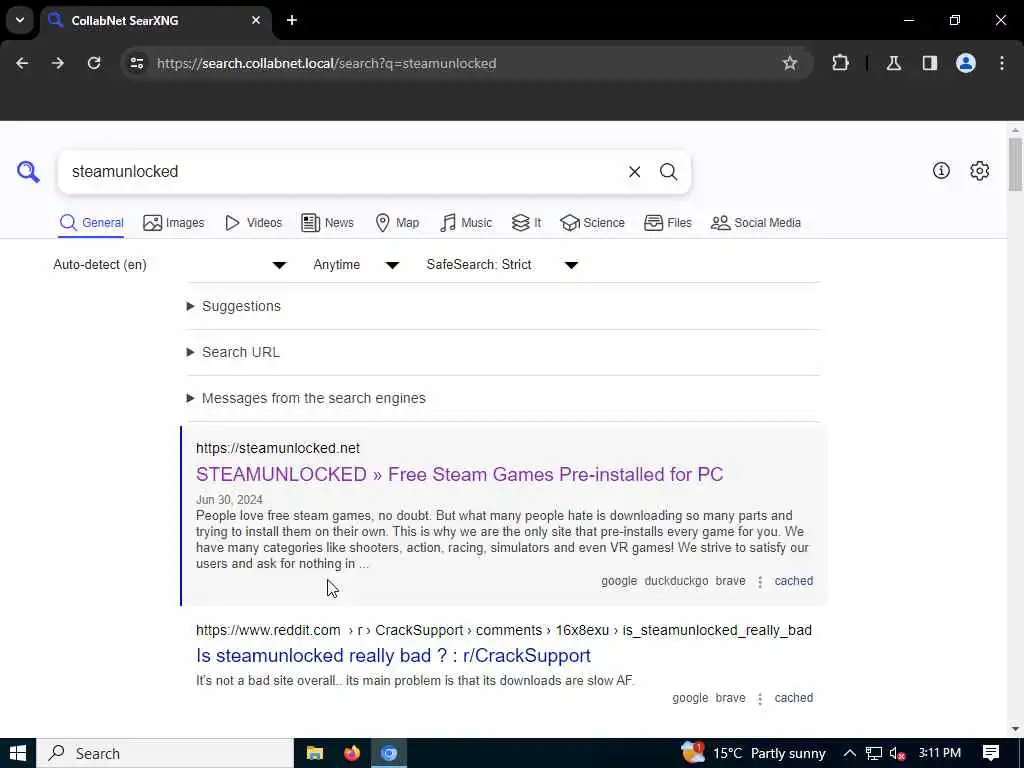
Task: Bookmark this page with star icon
Action: pos(790,63)
